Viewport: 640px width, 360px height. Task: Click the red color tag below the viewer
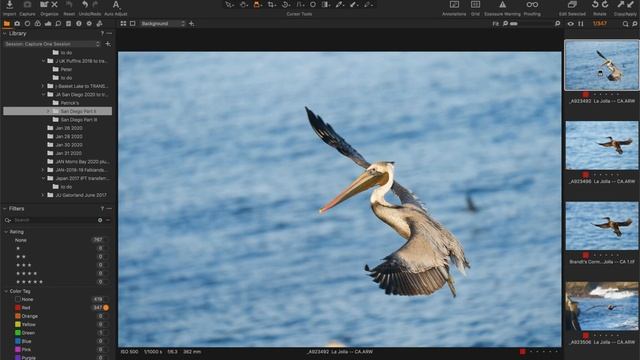coord(522,351)
